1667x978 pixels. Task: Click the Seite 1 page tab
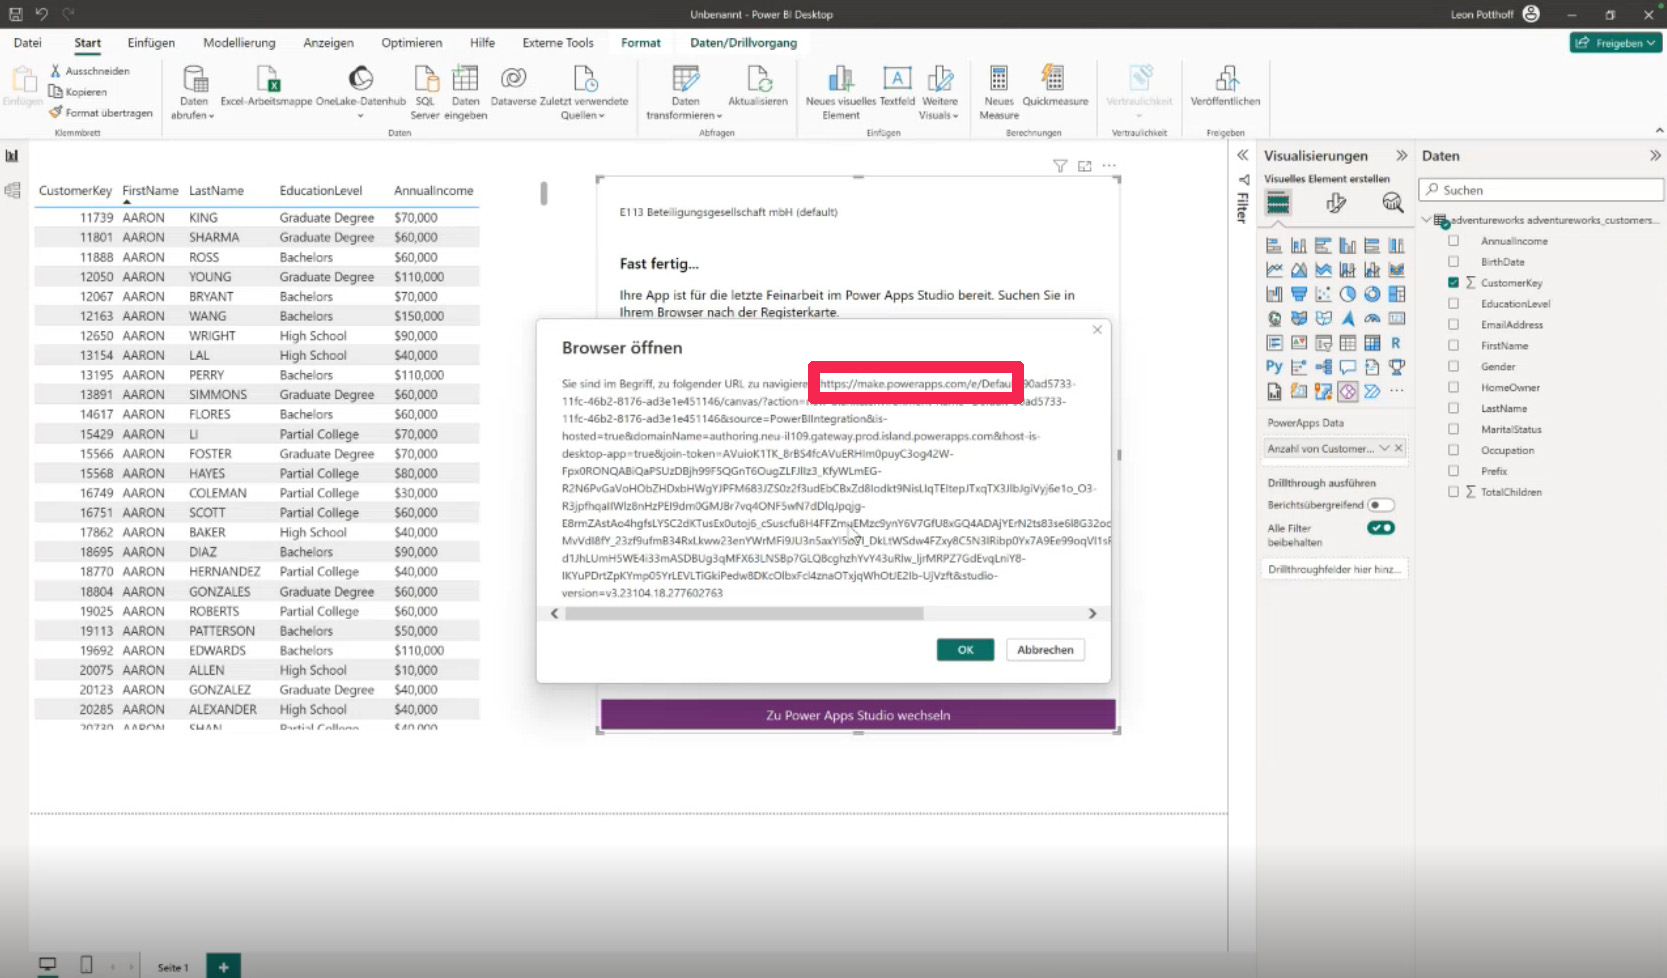pyautogui.click(x=173, y=967)
